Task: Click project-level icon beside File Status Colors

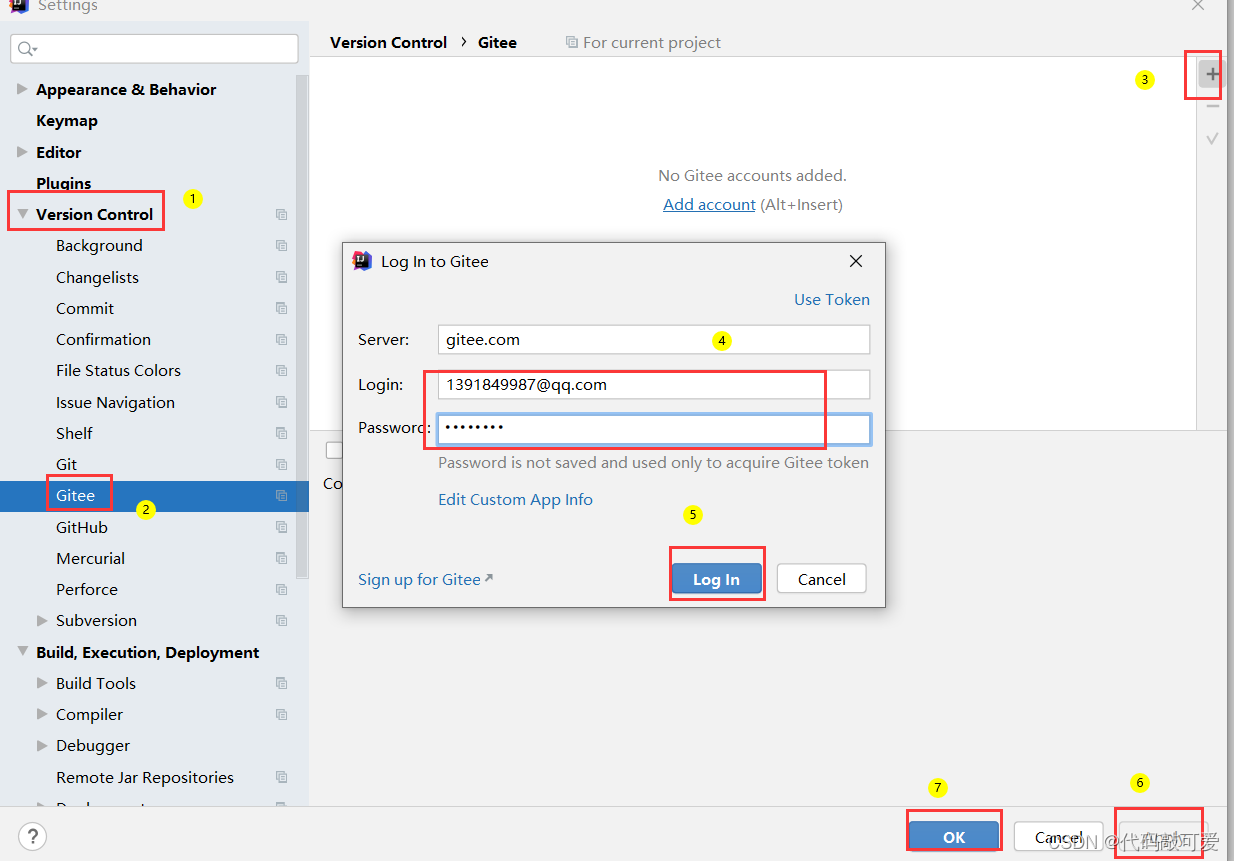Action: click(x=281, y=371)
